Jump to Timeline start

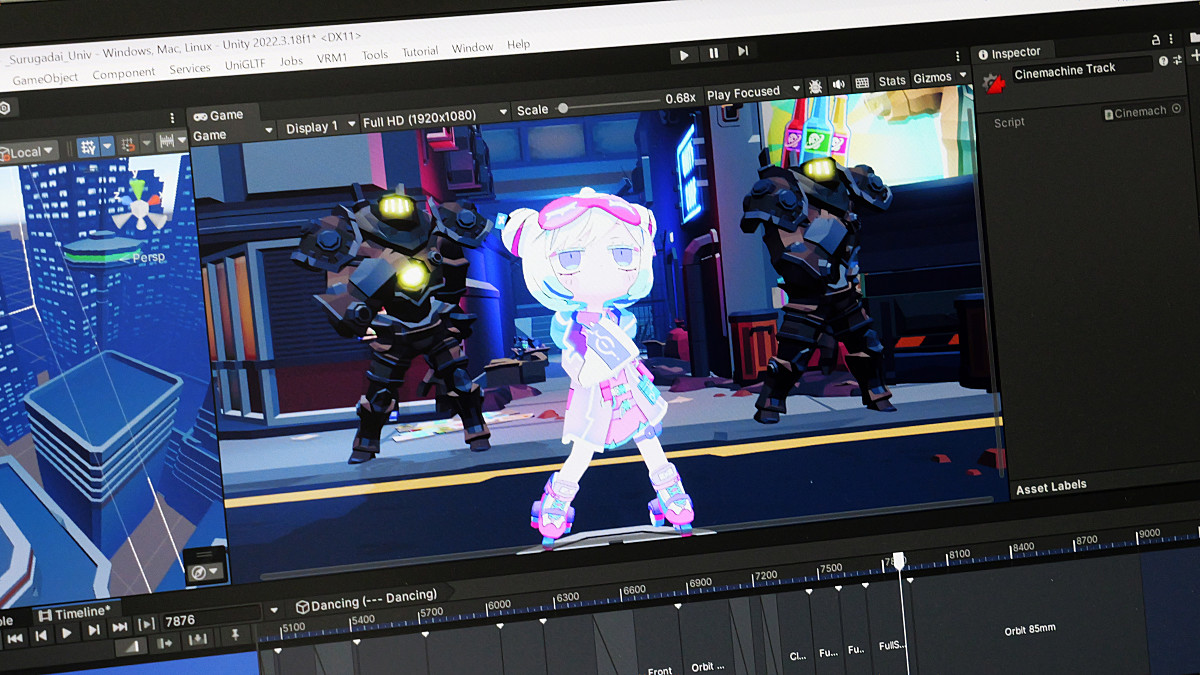click(15, 638)
